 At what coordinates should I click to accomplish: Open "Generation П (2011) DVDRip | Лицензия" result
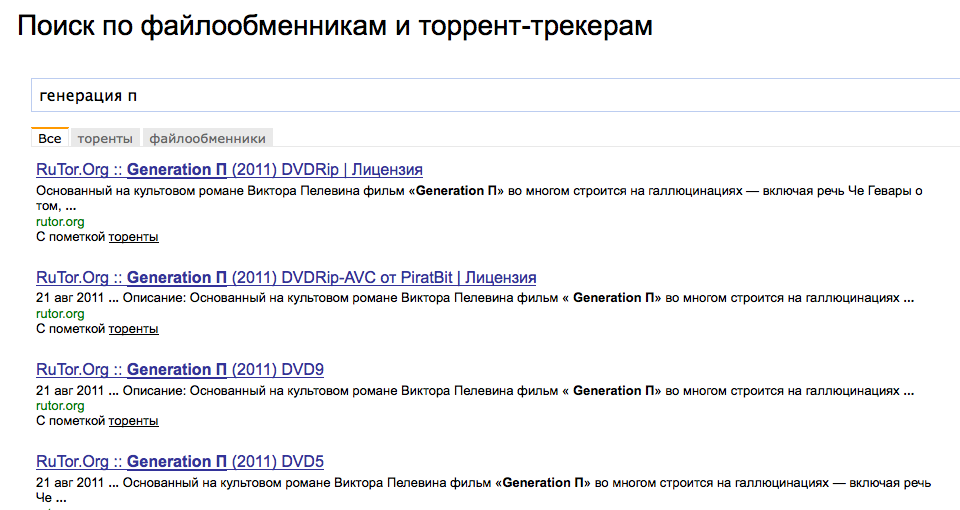229,170
